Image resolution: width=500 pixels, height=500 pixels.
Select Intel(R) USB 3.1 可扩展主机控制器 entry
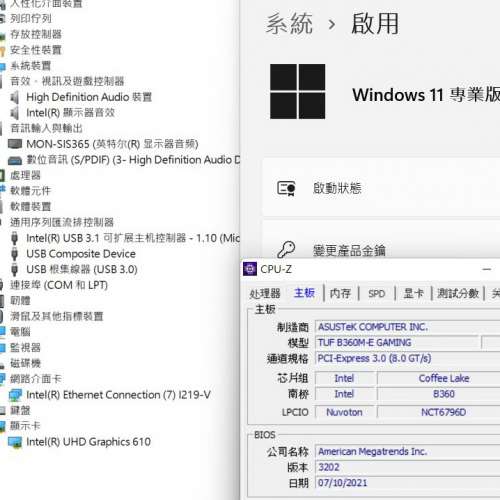133,238
